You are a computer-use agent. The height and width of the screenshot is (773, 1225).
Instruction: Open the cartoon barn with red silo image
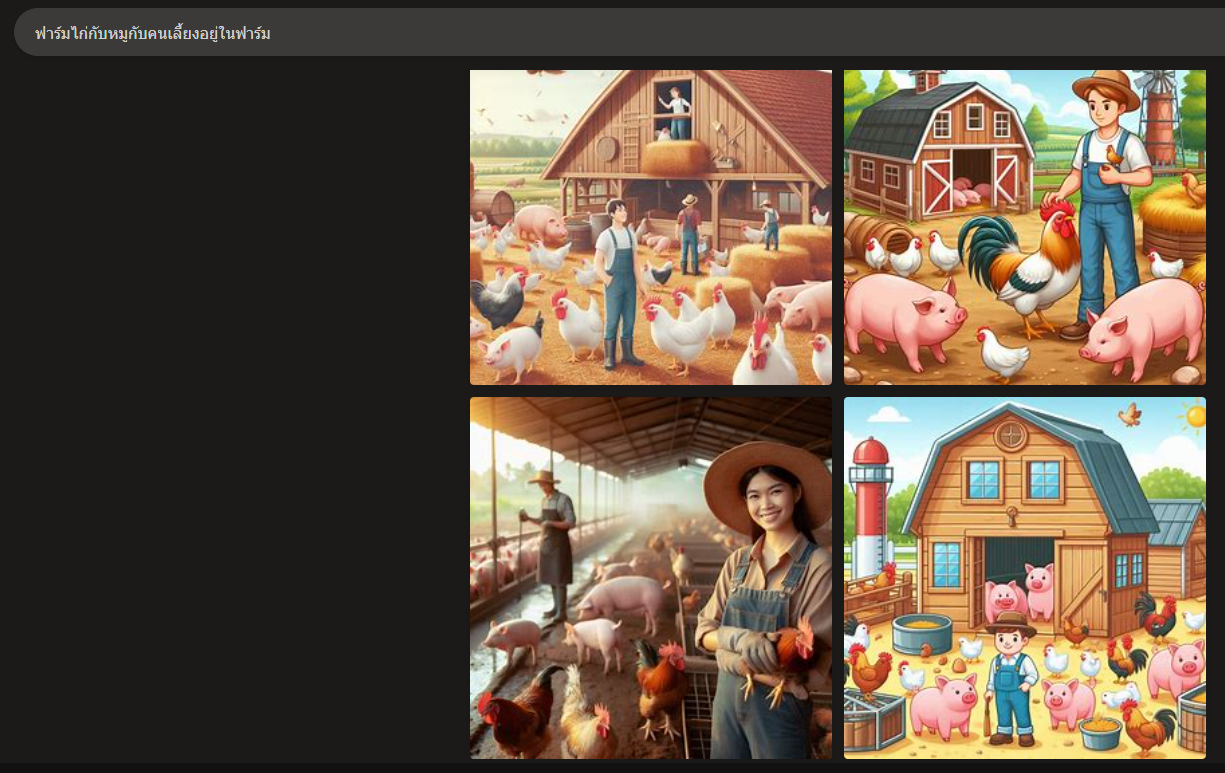(1024, 578)
